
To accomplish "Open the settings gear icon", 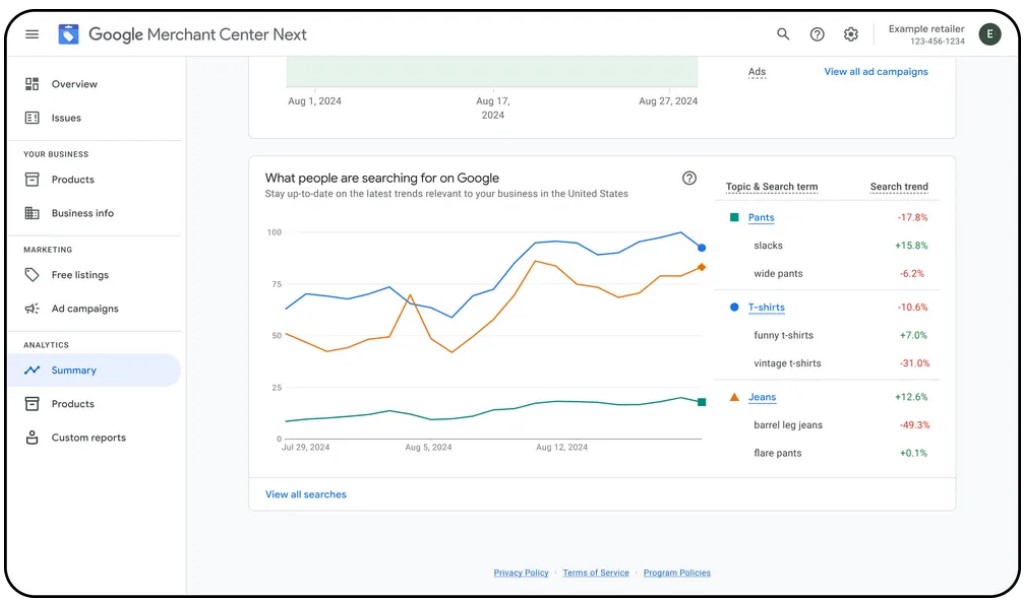I will 850,34.
